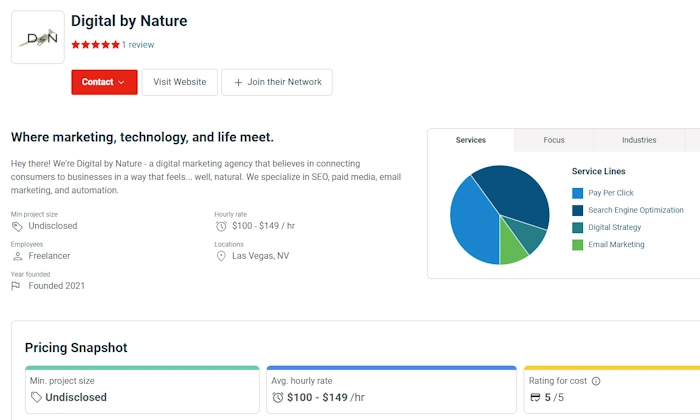Select the Email Marketing legend label
Viewport: 700px width, 420px height.
click(616, 245)
